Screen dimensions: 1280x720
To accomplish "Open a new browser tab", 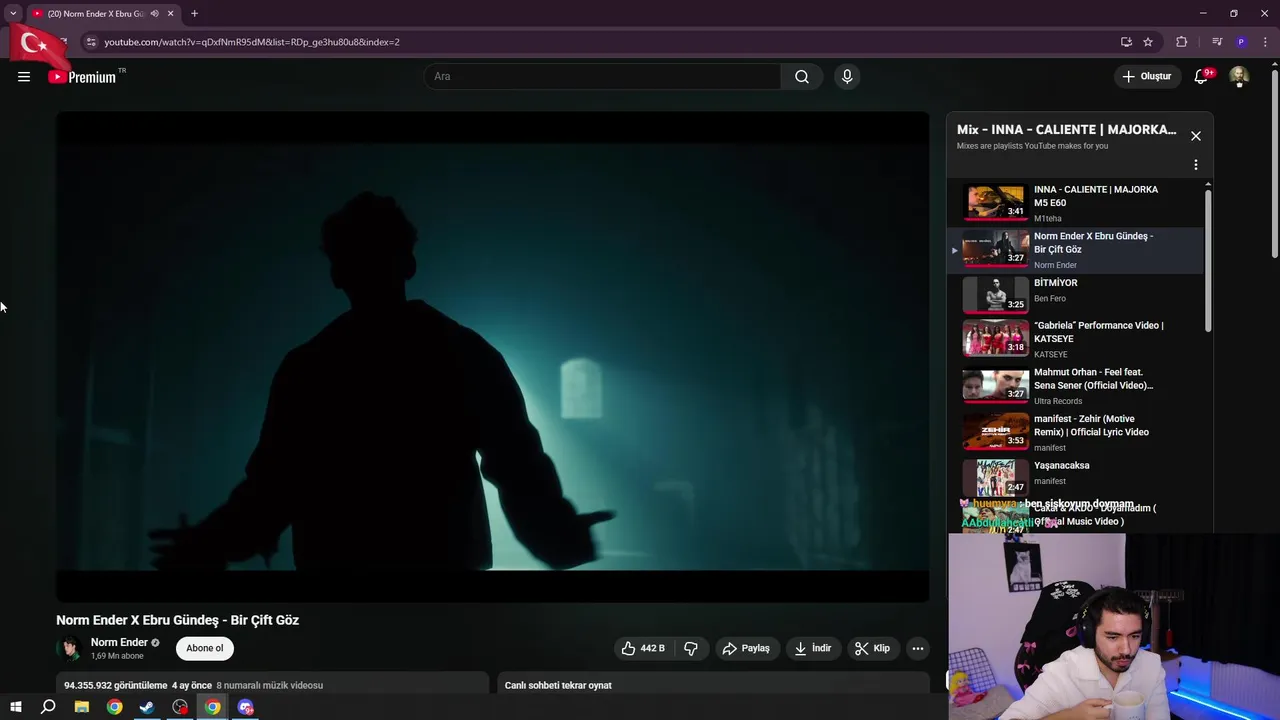I will point(194,14).
